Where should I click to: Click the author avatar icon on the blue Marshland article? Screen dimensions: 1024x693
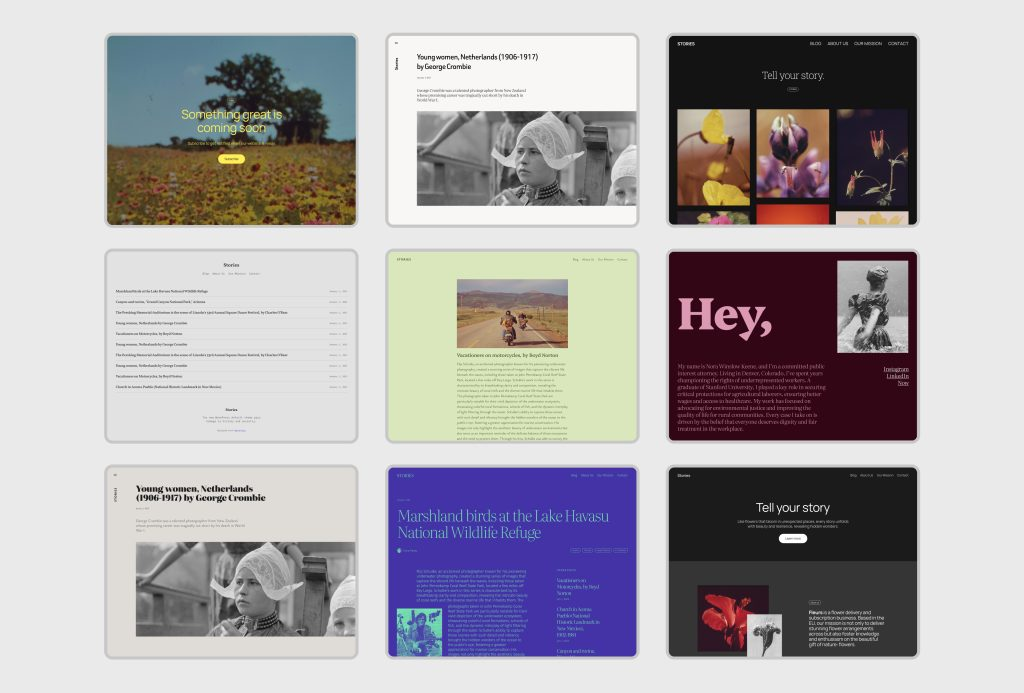[399, 550]
